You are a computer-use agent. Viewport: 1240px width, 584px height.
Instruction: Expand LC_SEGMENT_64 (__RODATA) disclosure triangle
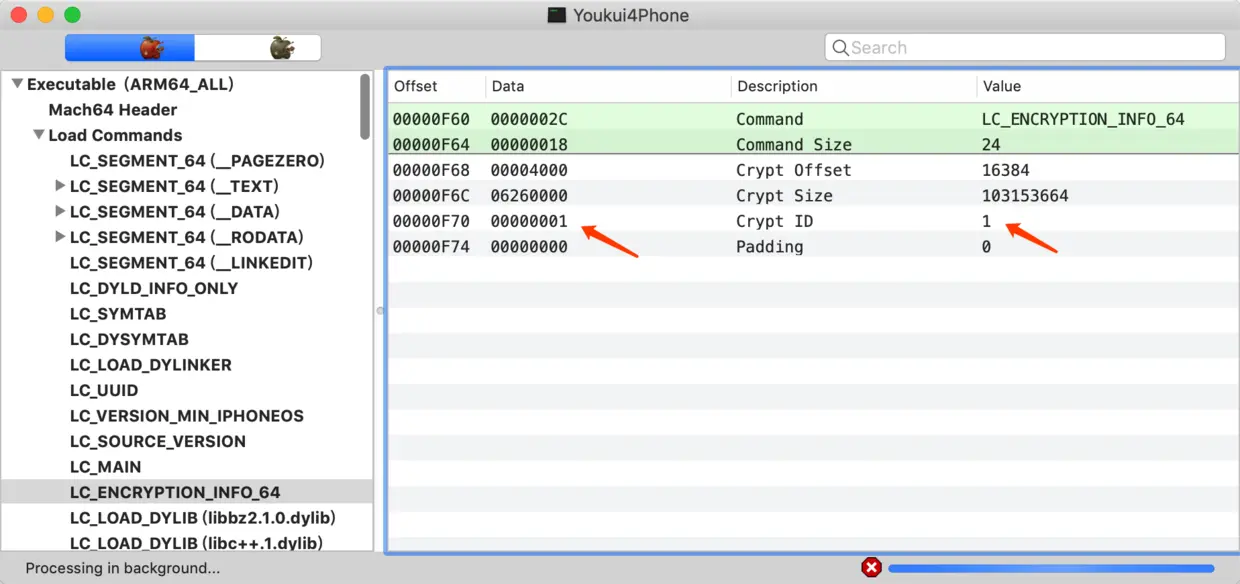pyautogui.click(x=60, y=237)
